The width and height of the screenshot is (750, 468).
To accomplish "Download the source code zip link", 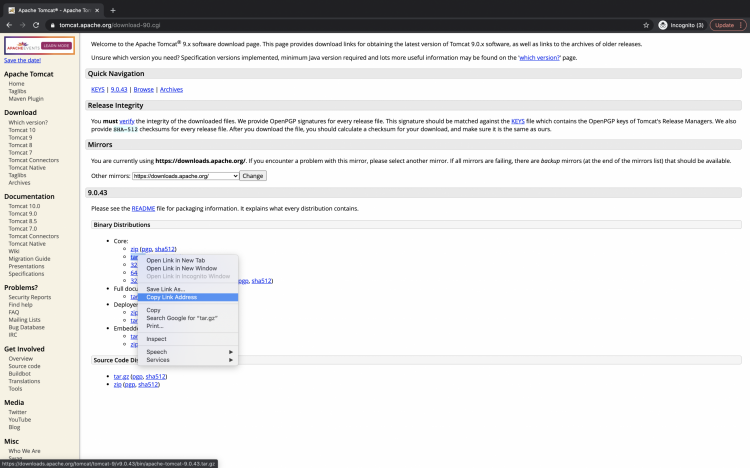I will pyautogui.click(x=117, y=384).
